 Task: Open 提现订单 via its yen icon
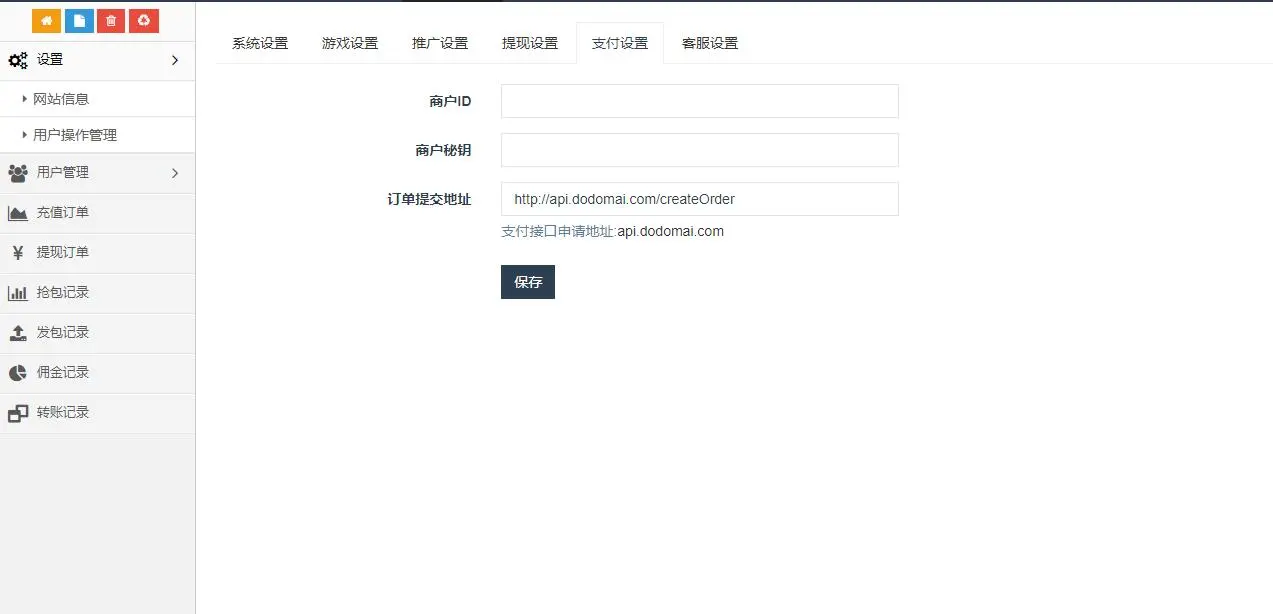[18, 253]
